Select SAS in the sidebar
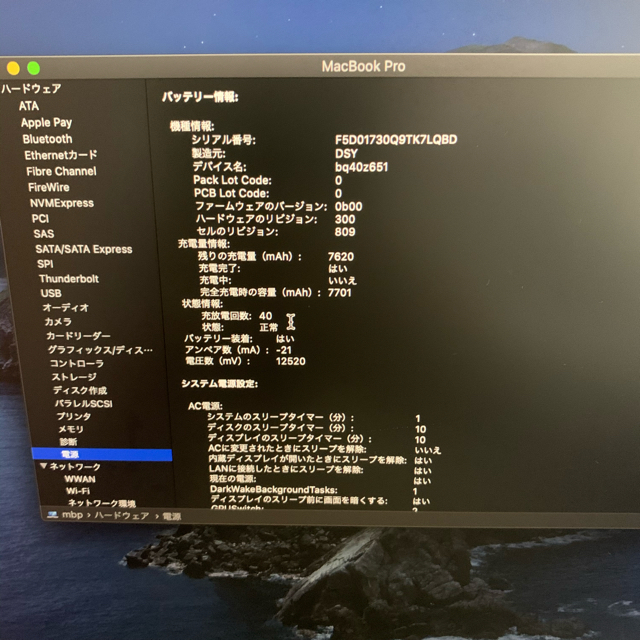 tap(44, 234)
